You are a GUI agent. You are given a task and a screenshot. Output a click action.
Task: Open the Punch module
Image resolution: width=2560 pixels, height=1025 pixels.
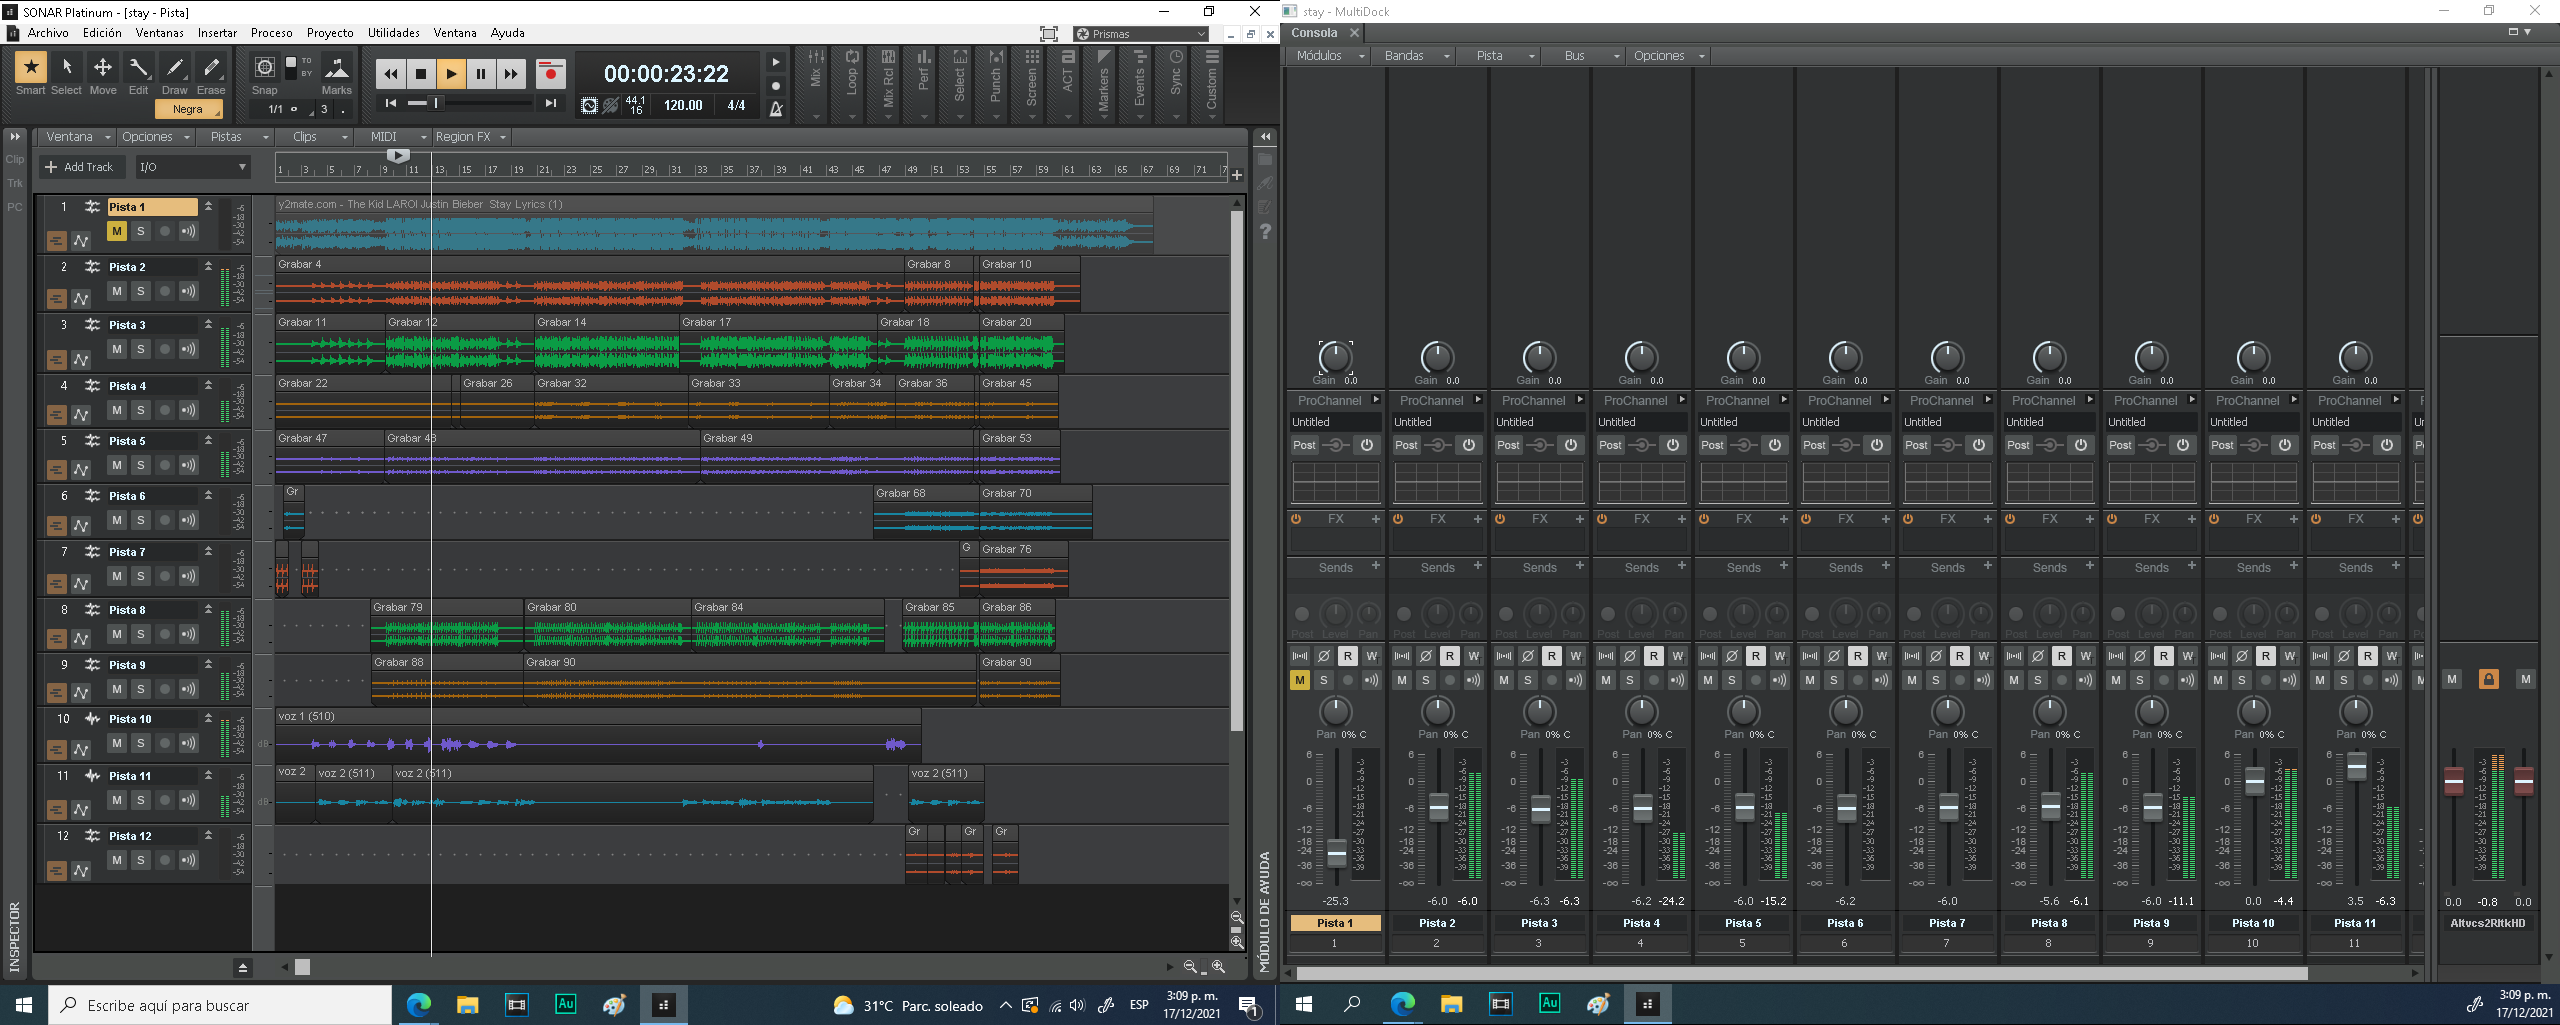coord(996,84)
